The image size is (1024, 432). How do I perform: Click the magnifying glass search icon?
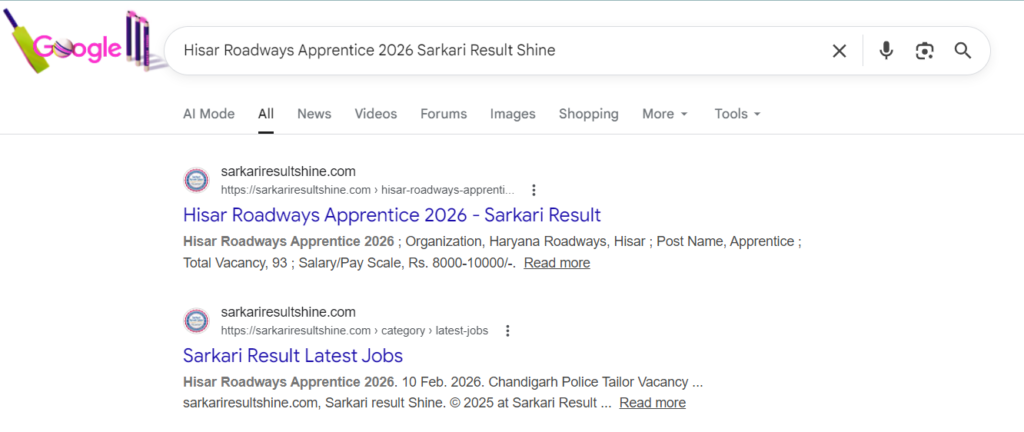(x=963, y=51)
